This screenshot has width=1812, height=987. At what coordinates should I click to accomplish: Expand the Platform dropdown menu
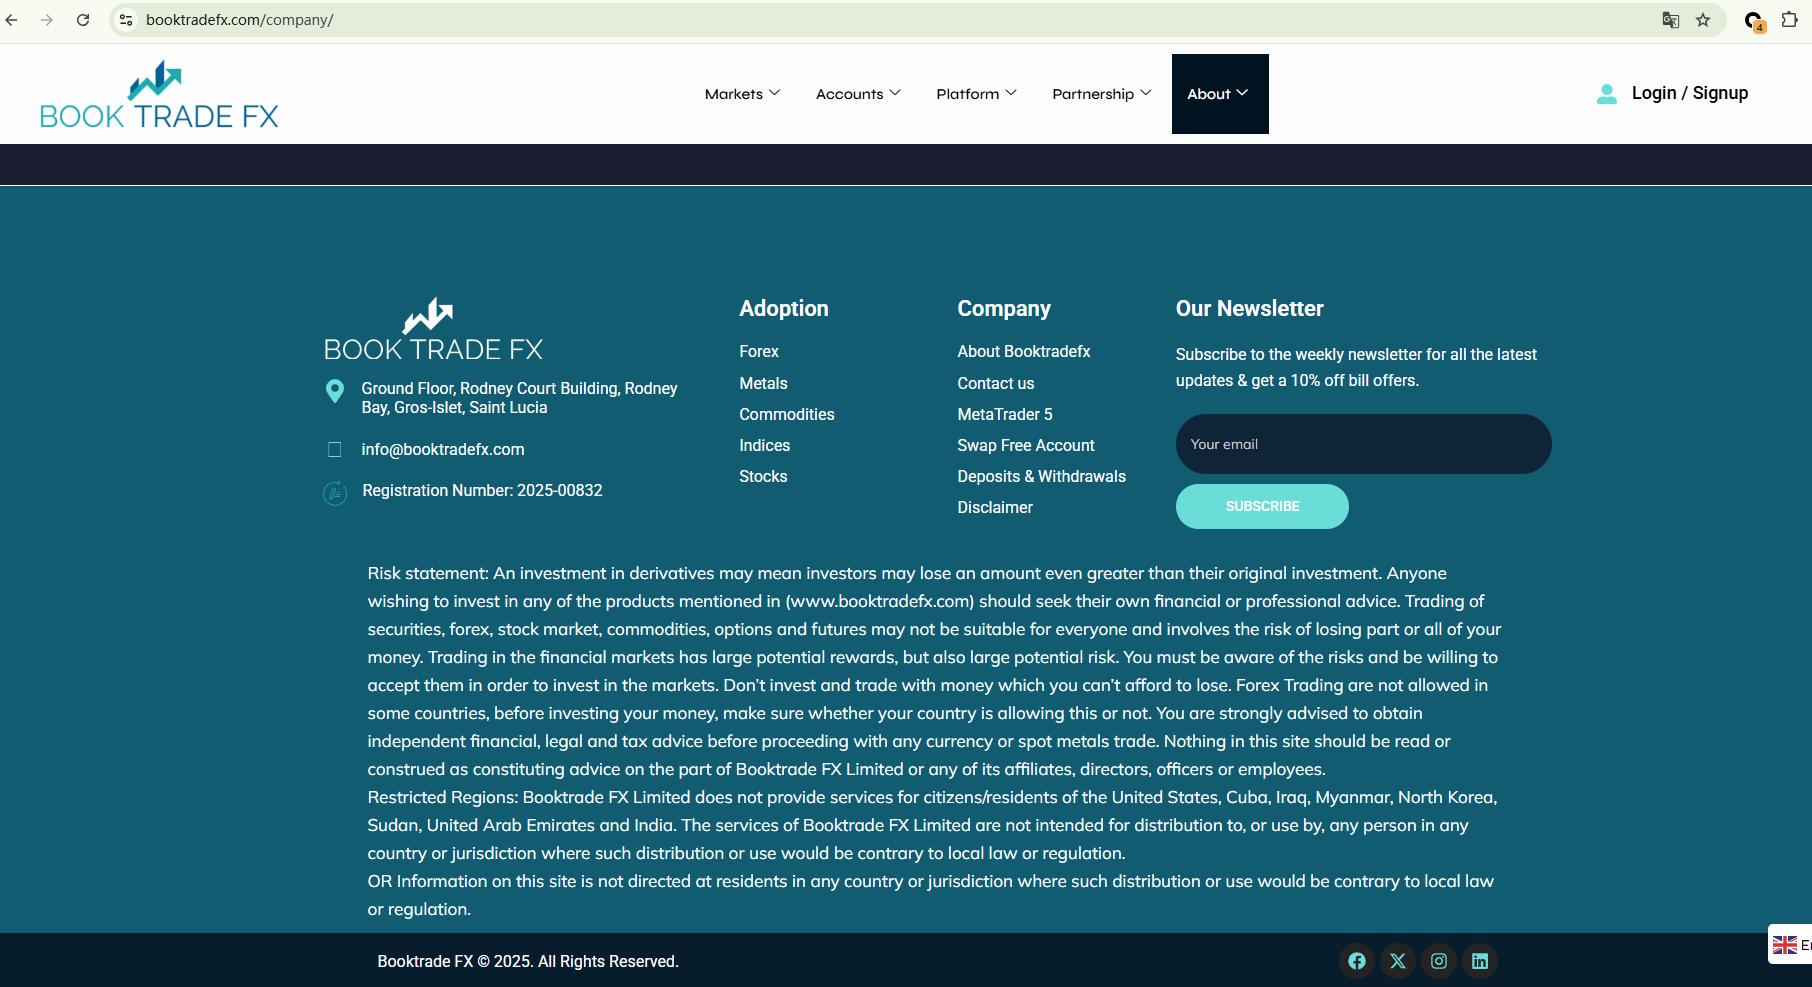[x=976, y=94]
